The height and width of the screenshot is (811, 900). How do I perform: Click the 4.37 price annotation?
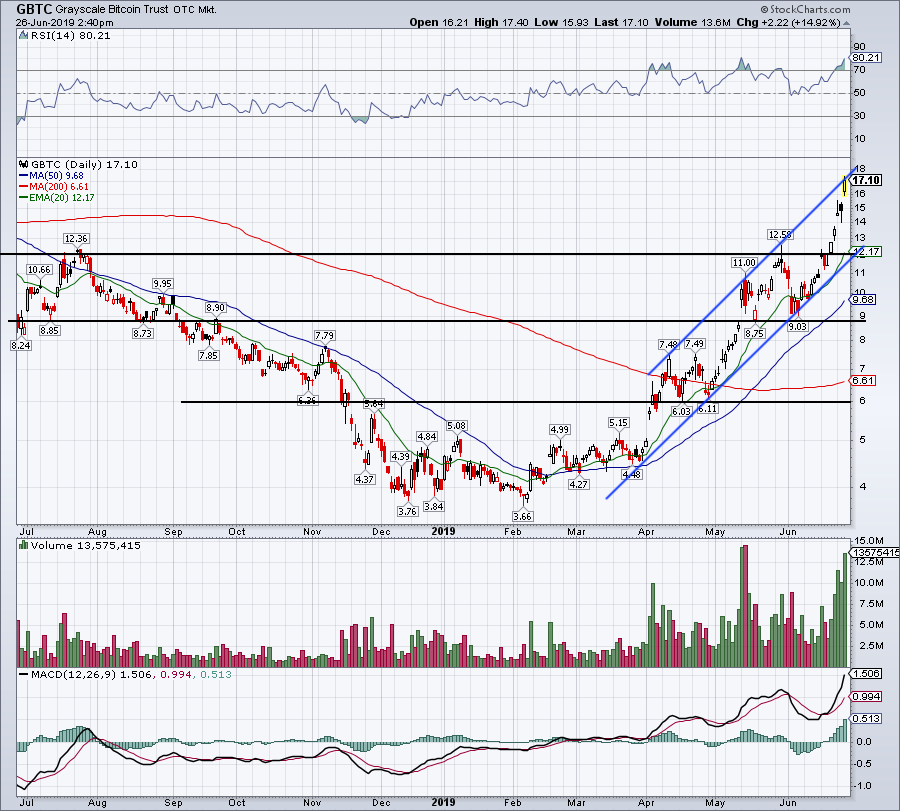click(x=364, y=479)
